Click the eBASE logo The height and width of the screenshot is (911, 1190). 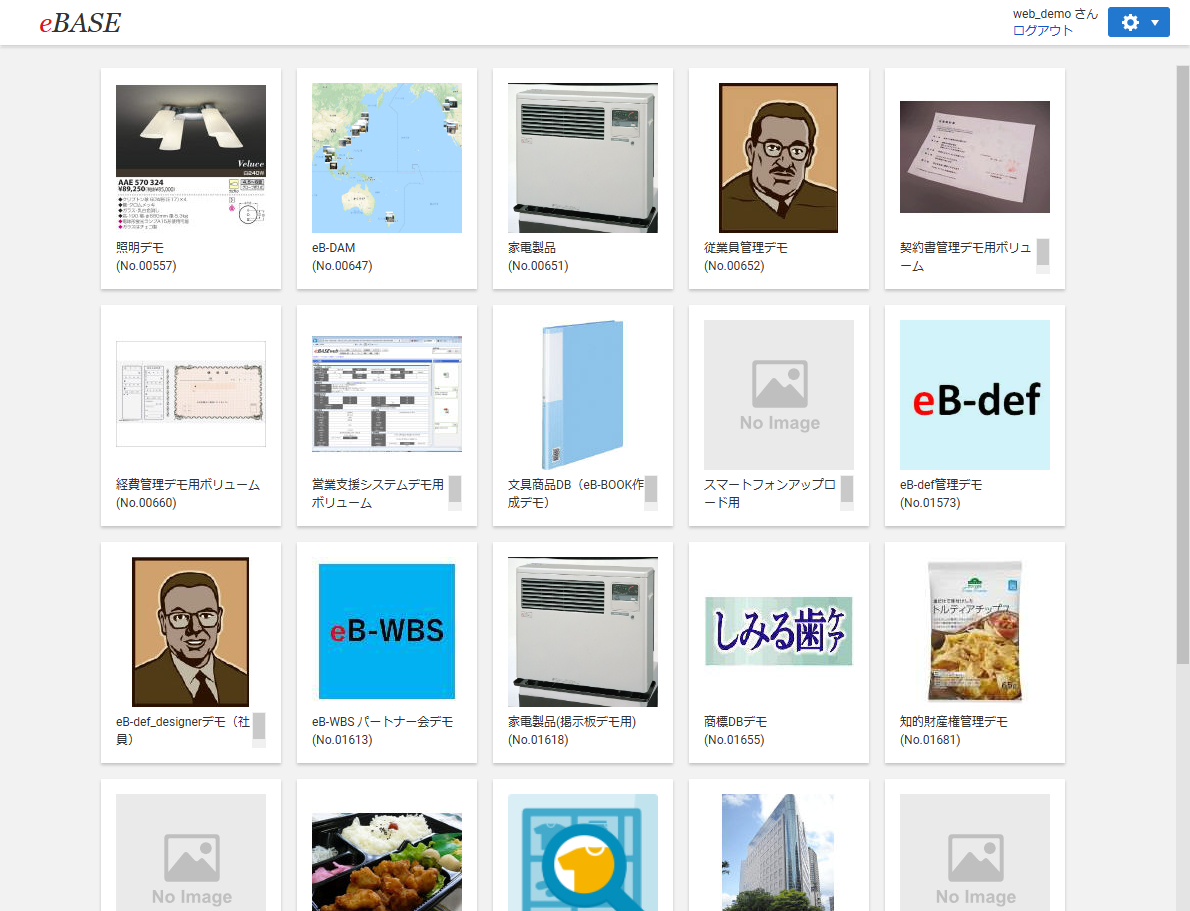point(80,23)
